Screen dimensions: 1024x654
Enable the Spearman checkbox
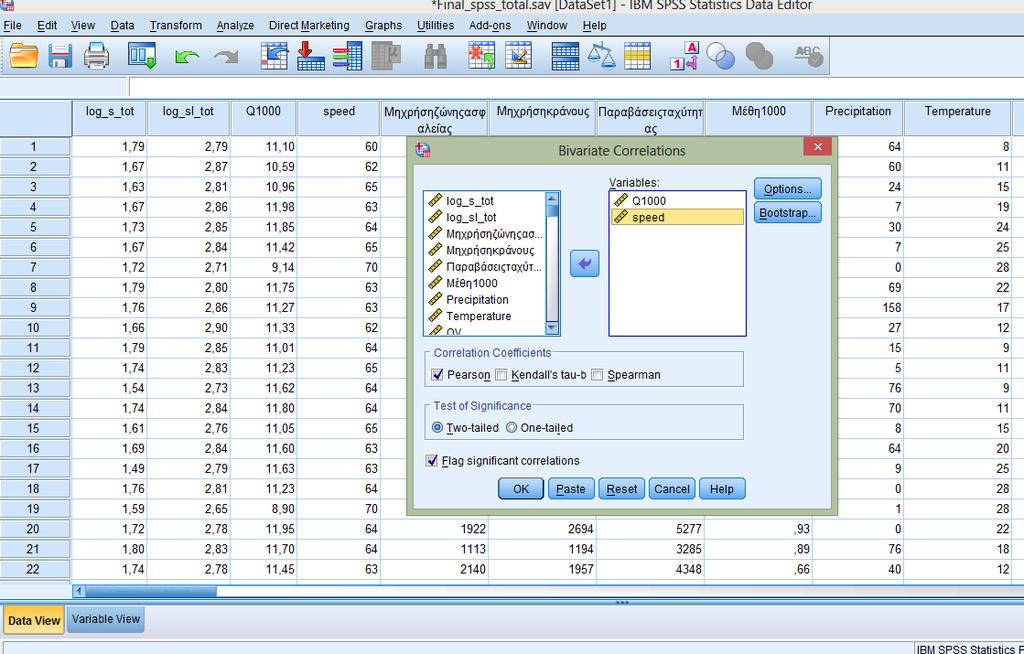click(597, 375)
